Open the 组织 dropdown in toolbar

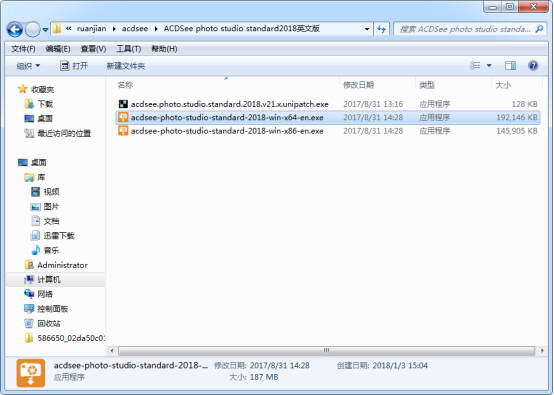pyautogui.click(x=28, y=66)
